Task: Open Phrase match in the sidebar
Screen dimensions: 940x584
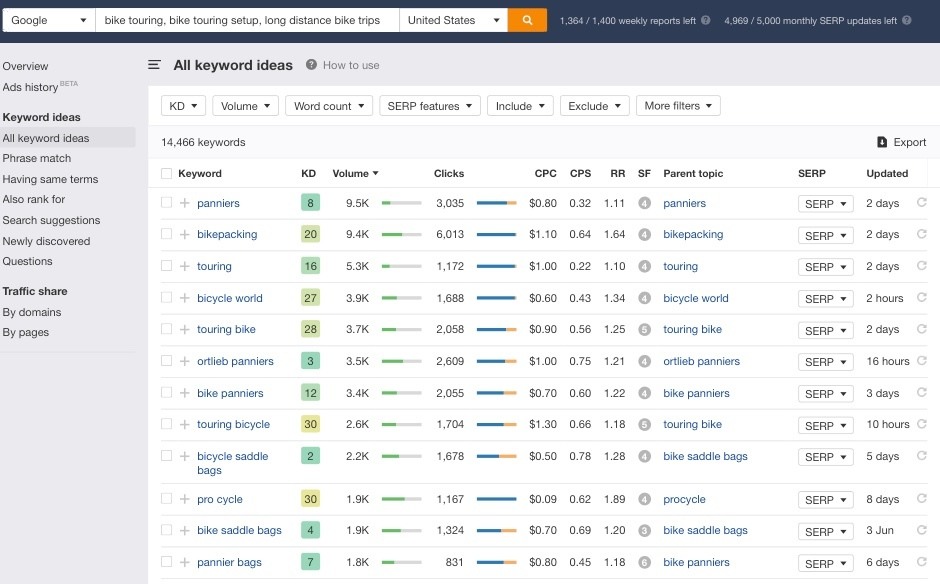Action: [x=37, y=158]
